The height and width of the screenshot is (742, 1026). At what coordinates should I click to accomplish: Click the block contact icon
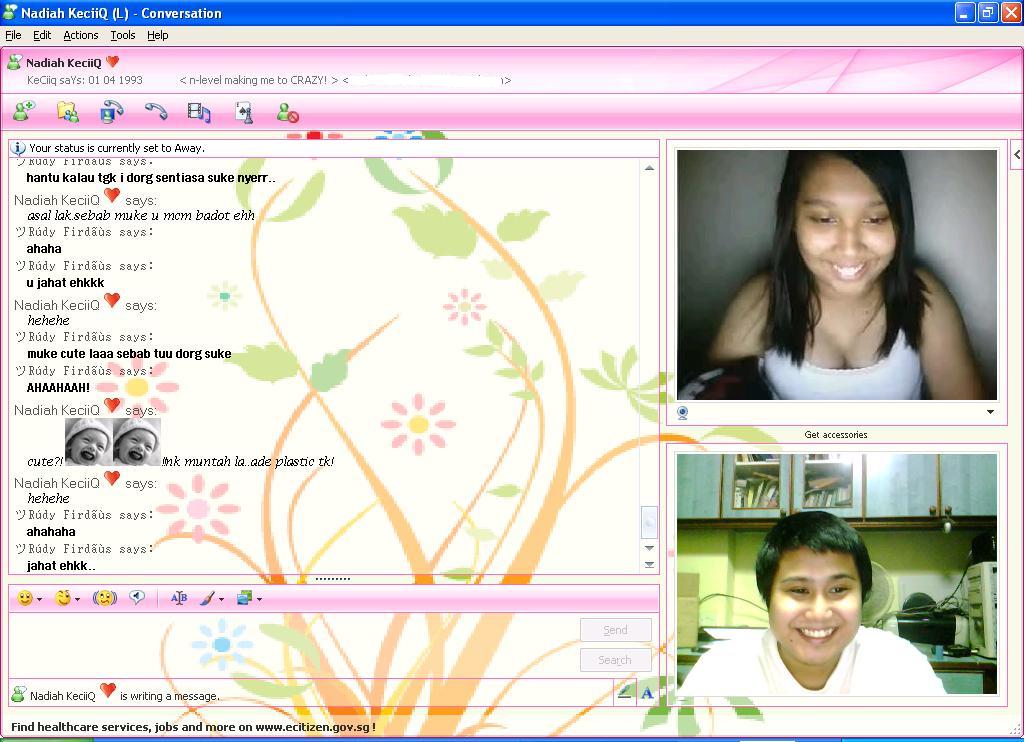[287, 113]
